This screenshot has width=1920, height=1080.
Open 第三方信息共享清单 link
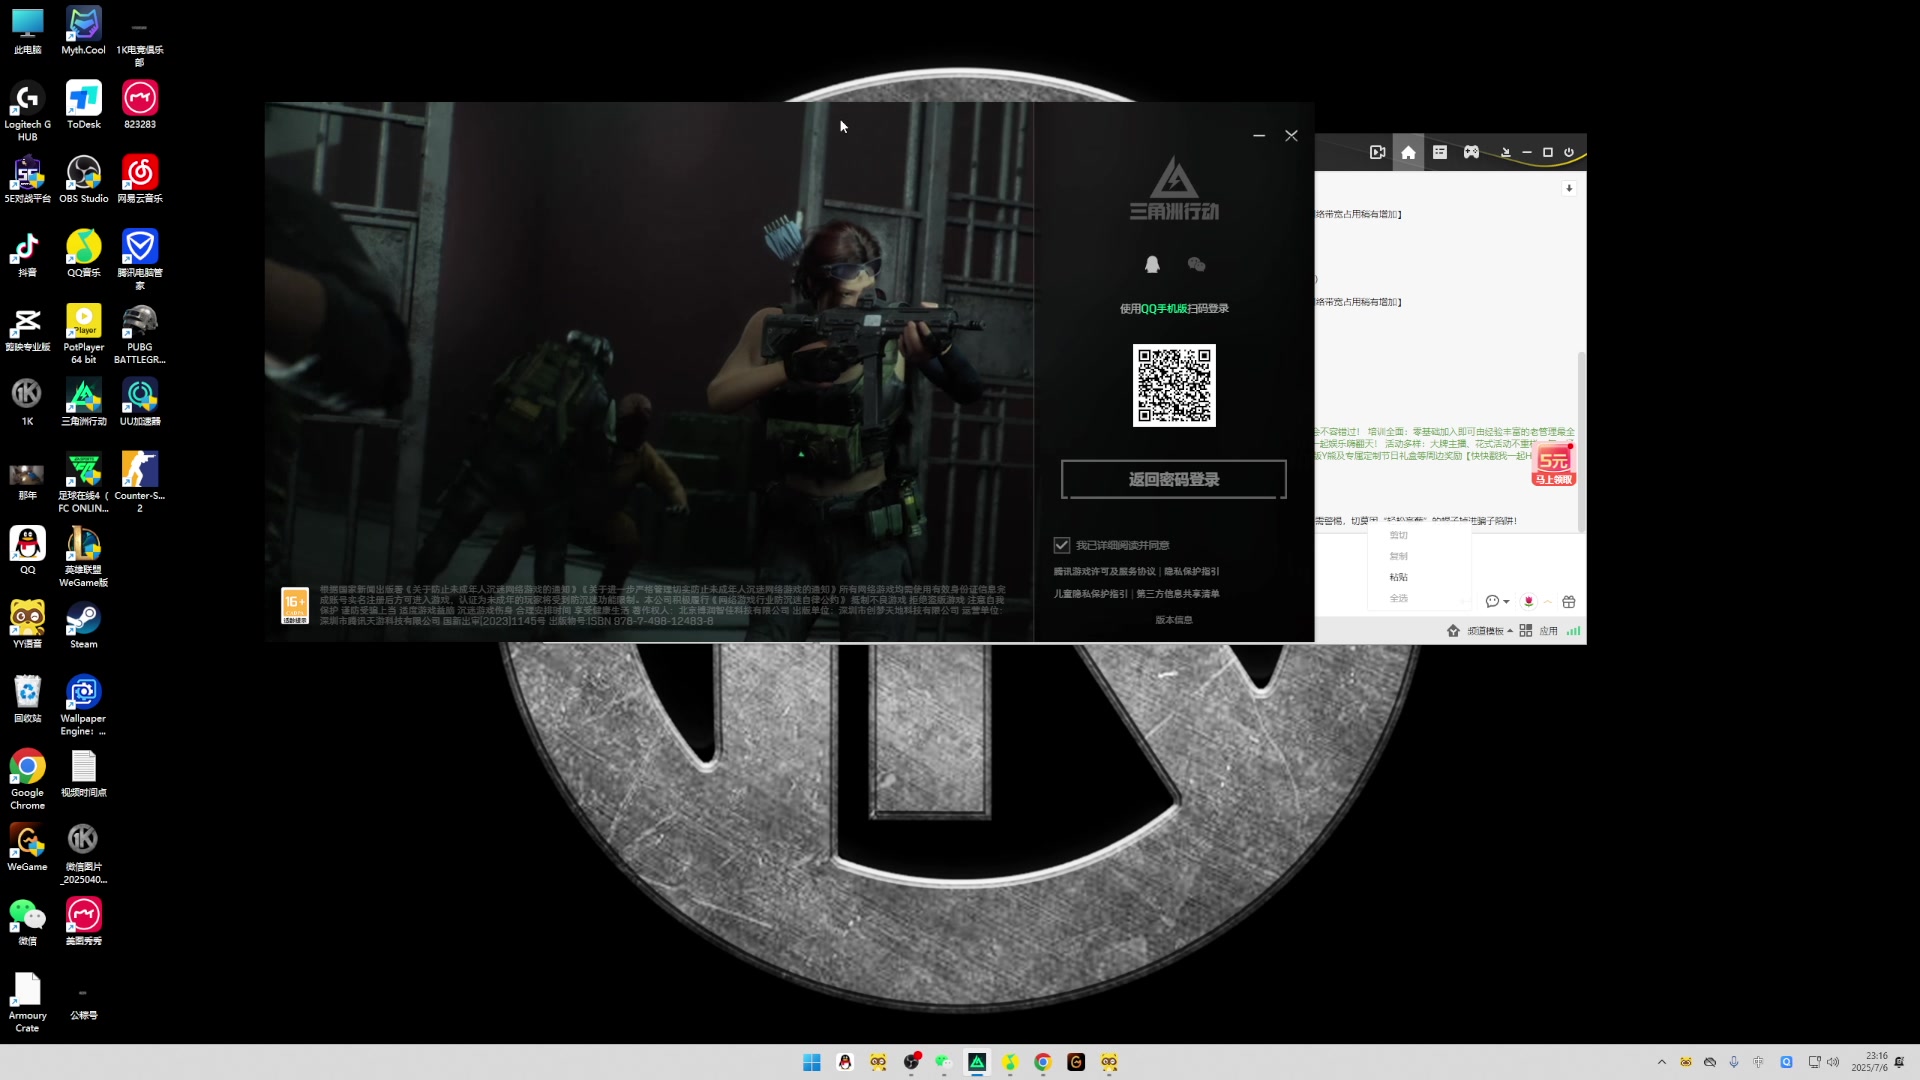pos(1178,594)
